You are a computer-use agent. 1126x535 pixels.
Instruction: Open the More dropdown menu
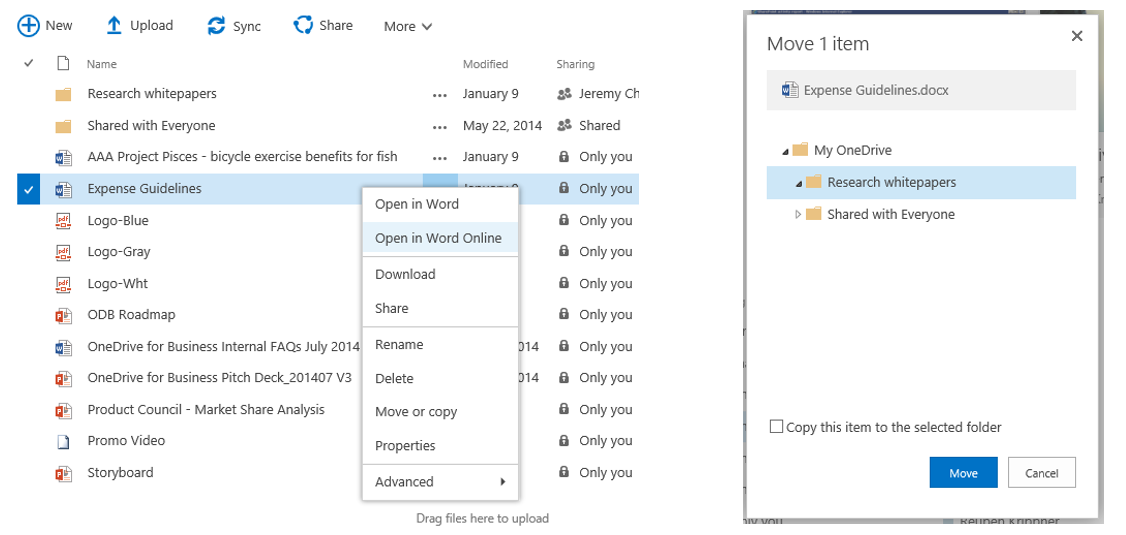(408, 27)
